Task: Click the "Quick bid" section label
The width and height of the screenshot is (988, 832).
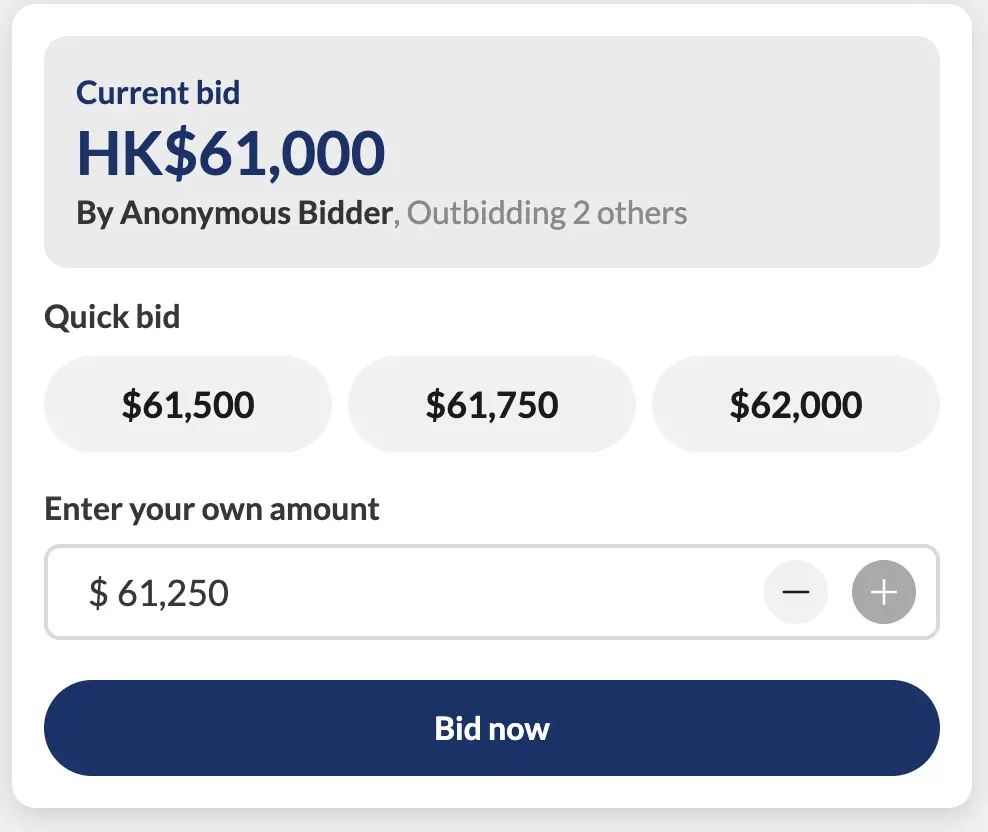Action: point(112,317)
